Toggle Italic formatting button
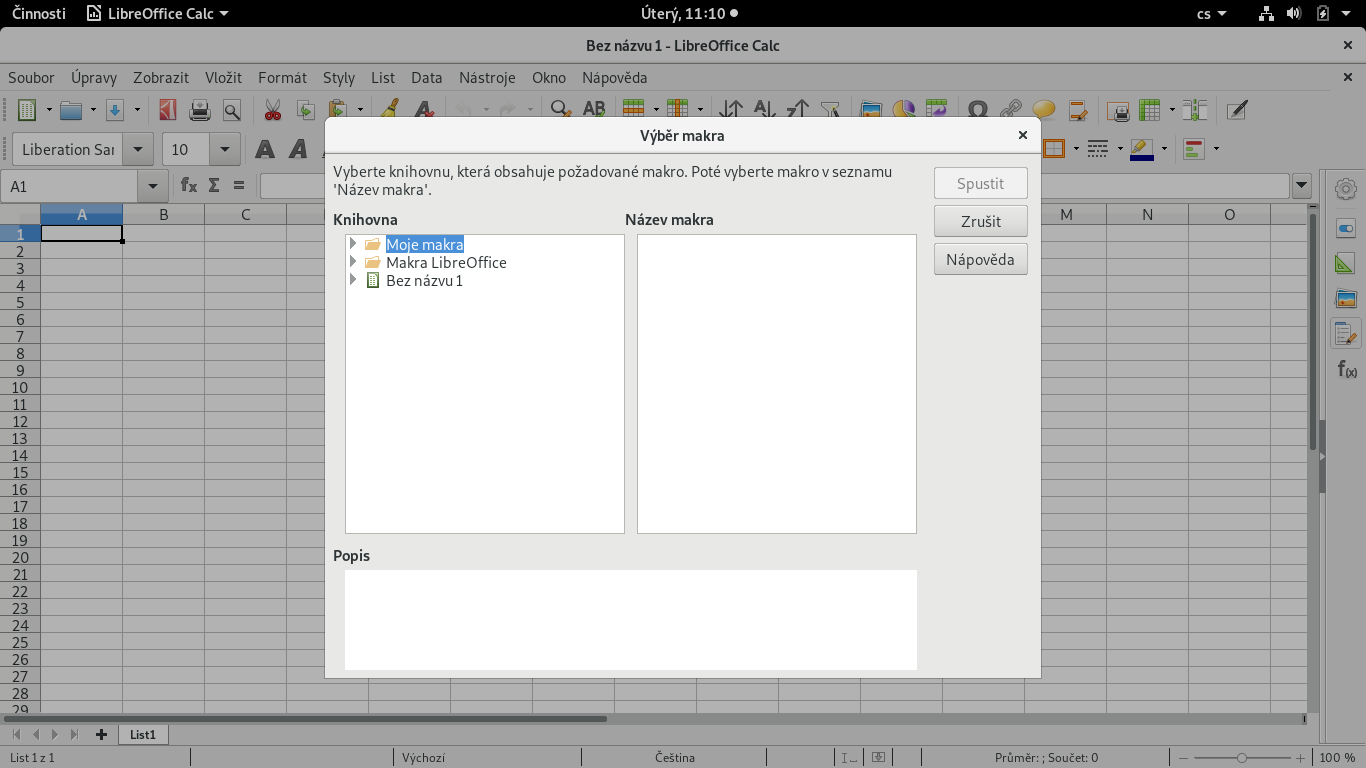The image size is (1366, 768). pos(298,149)
